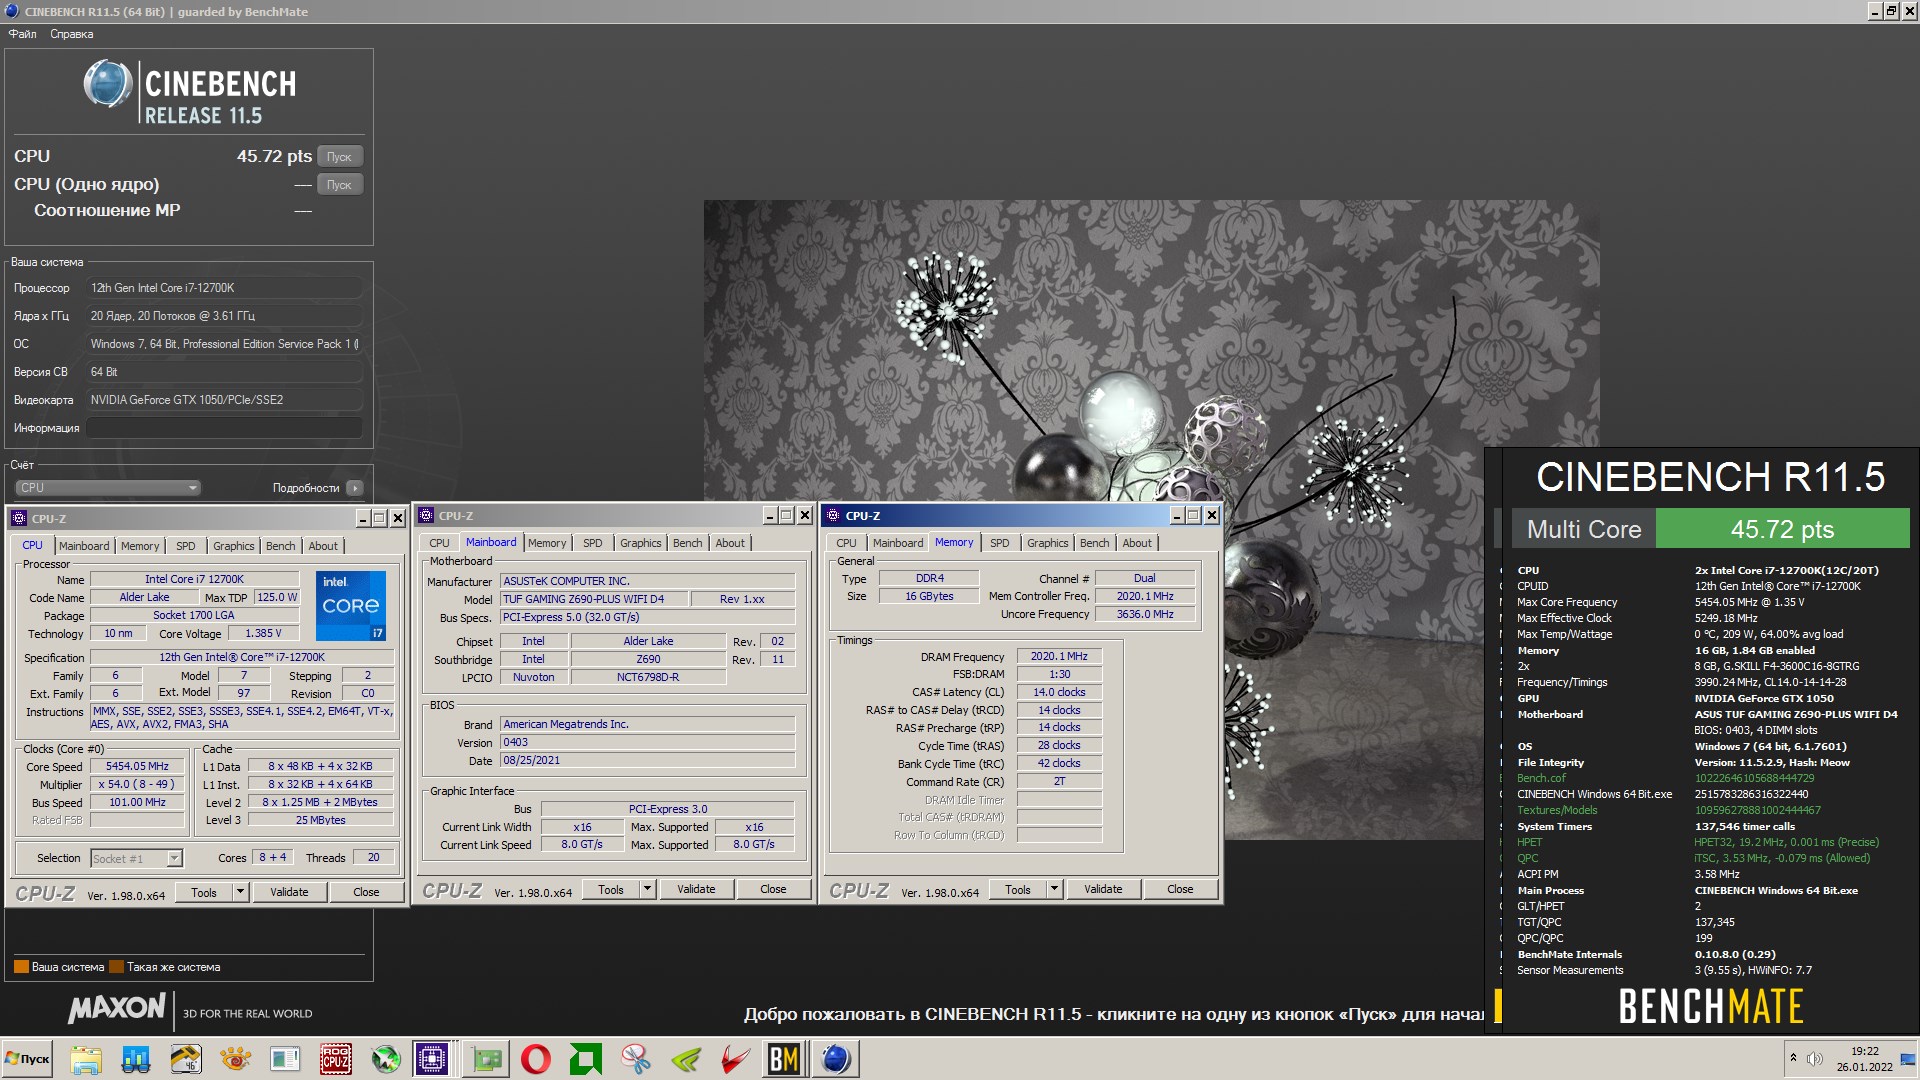
Task: Click Close in right CPU-Z window
Action: pos(1180,890)
